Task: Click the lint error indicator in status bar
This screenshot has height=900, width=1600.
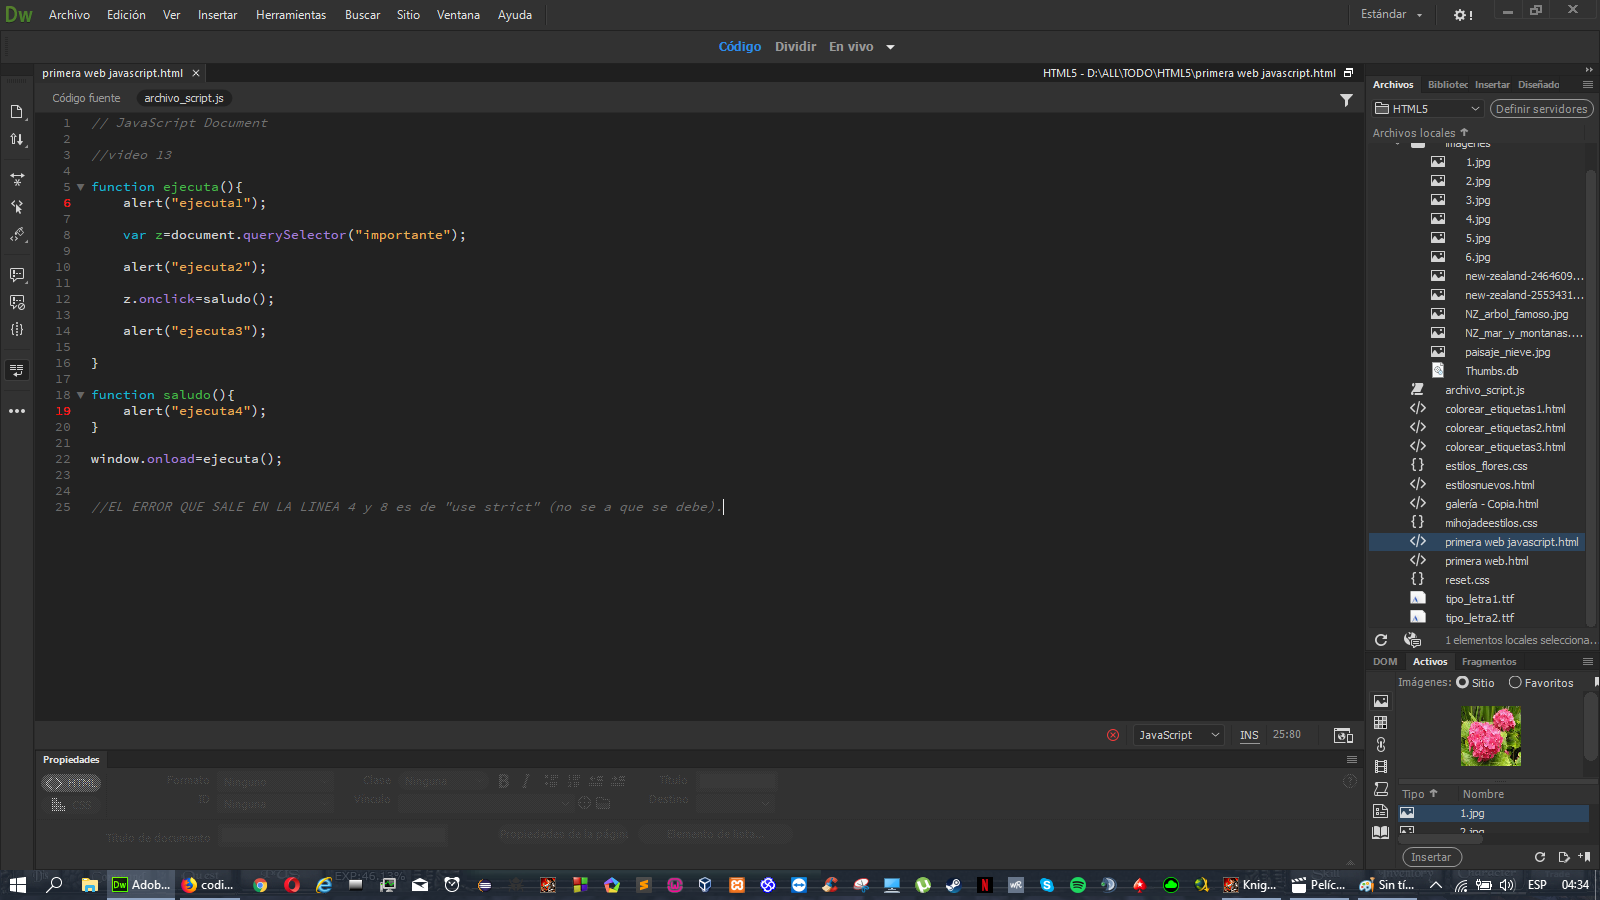Action: point(1113,735)
